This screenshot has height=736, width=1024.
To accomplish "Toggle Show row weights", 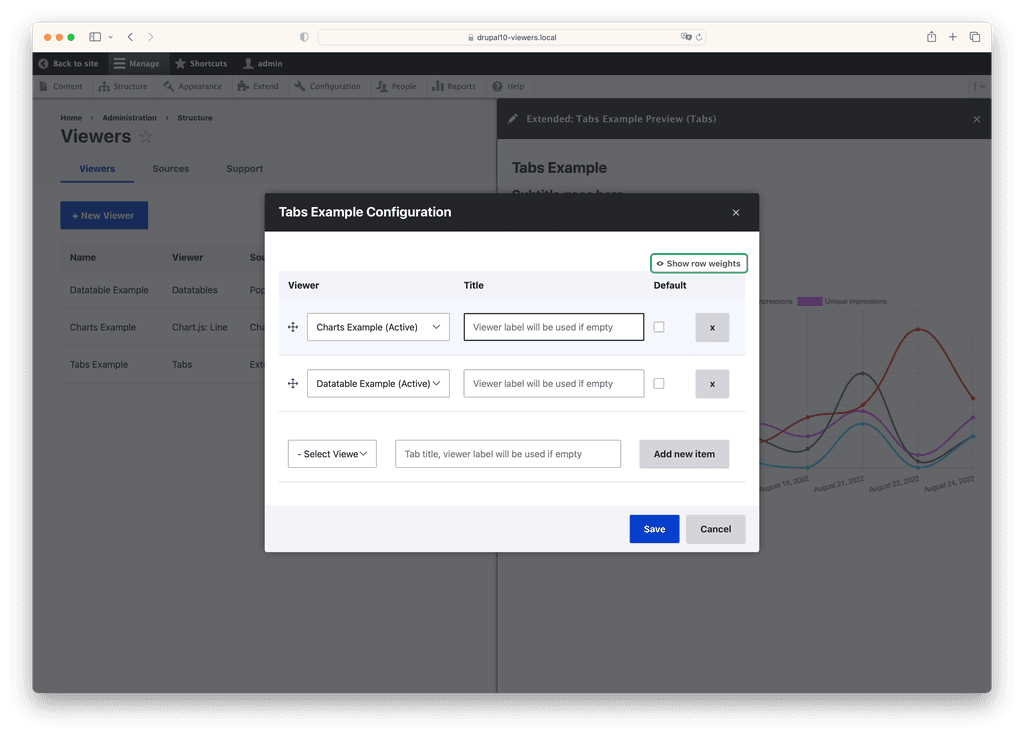I will [x=699, y=263].
